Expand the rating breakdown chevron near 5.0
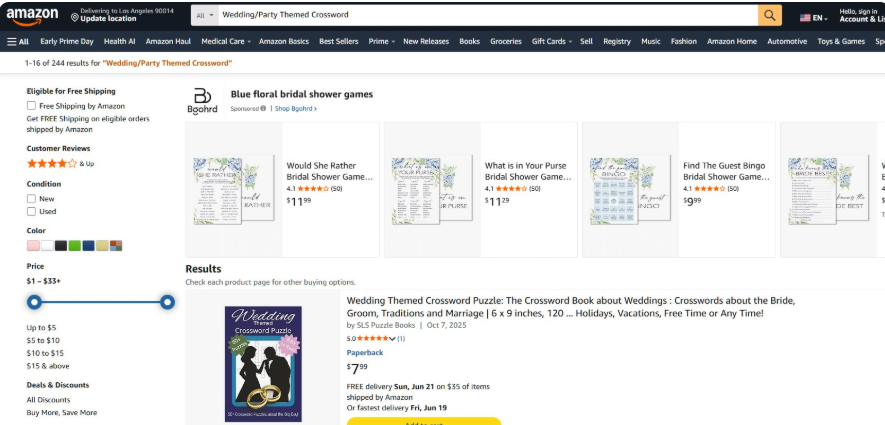Viewport: 885px width, 425px height. (x=392, y=339)
